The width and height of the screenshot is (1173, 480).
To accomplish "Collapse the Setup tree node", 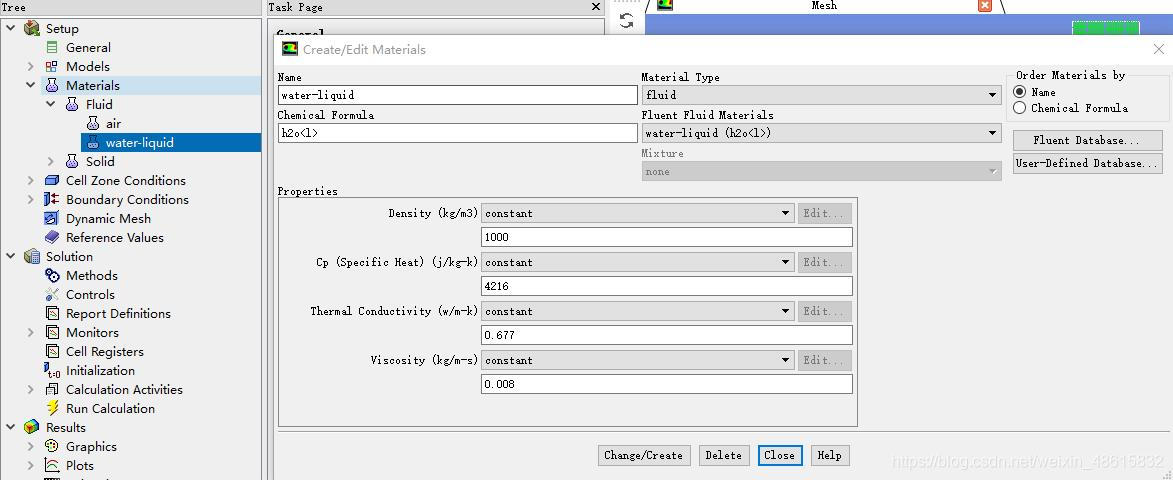I will 11,28.
